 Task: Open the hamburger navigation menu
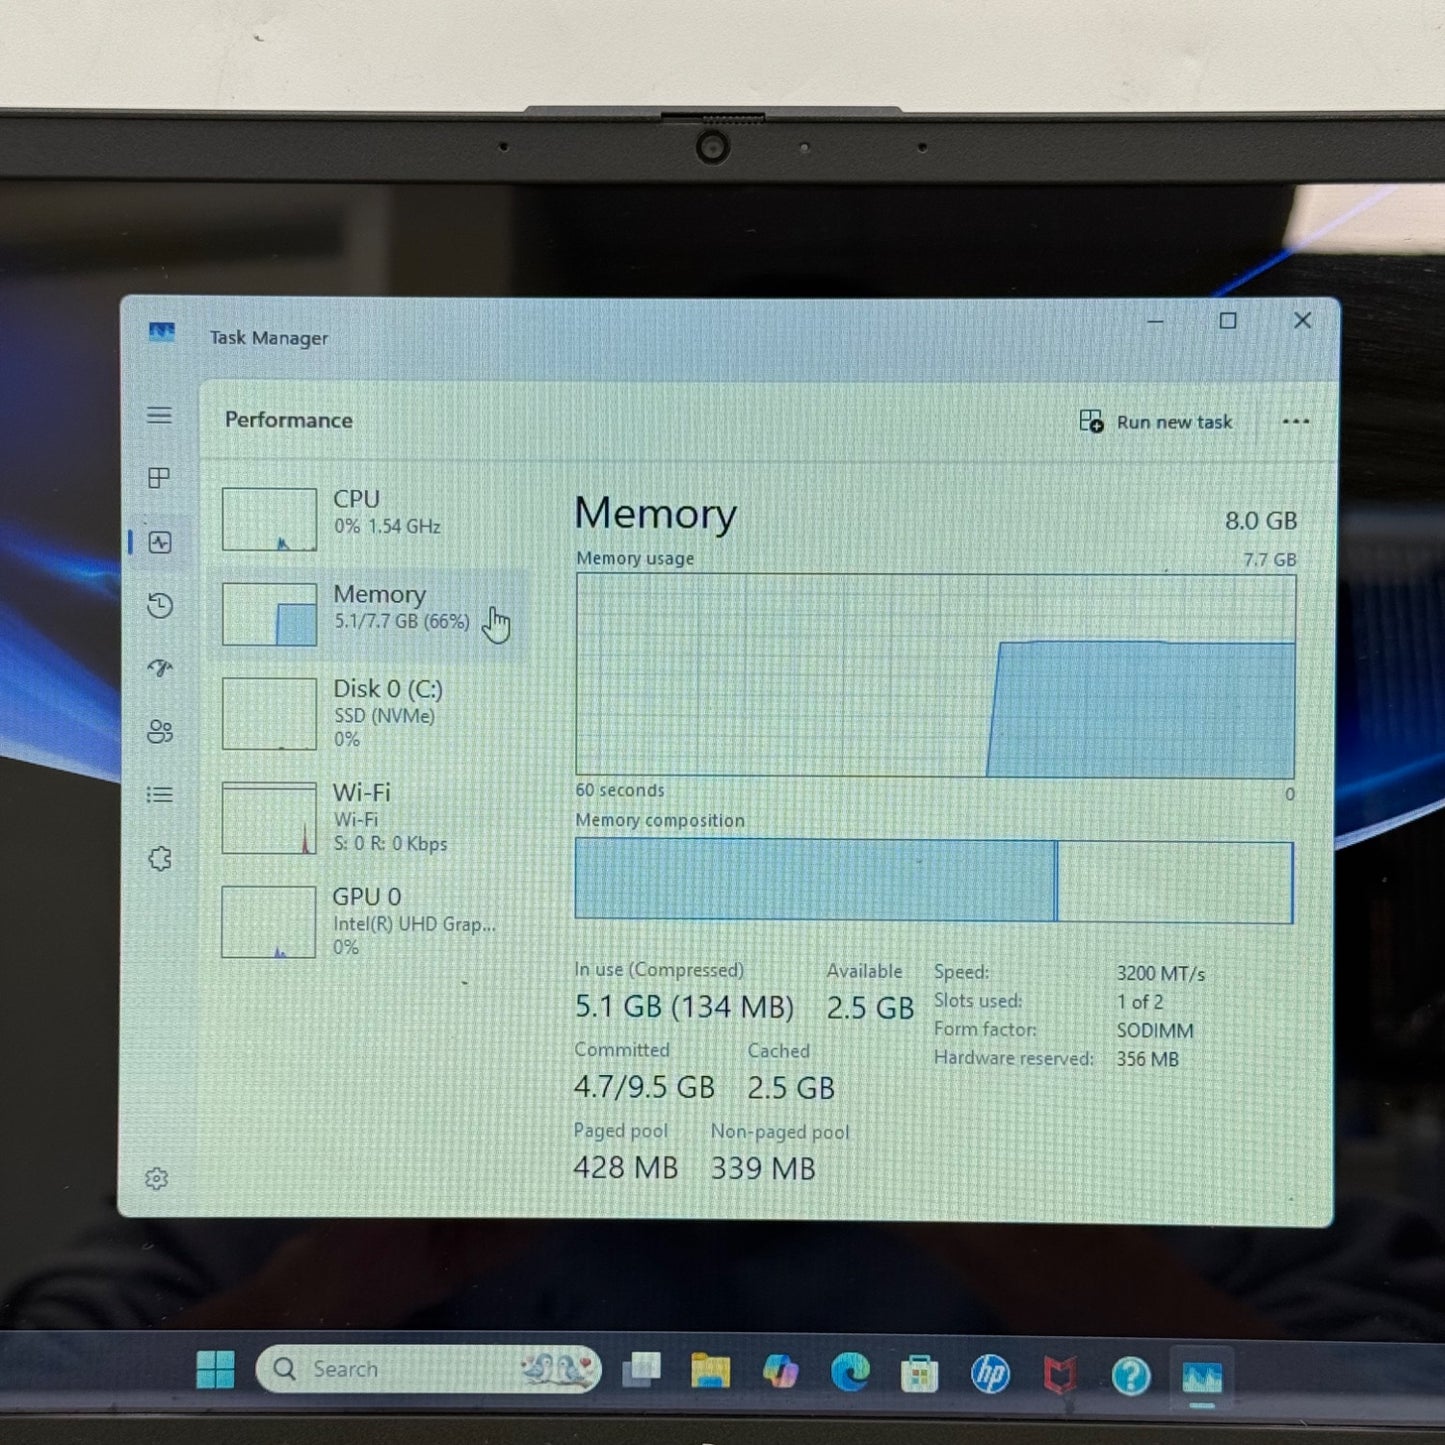(159, 415)
